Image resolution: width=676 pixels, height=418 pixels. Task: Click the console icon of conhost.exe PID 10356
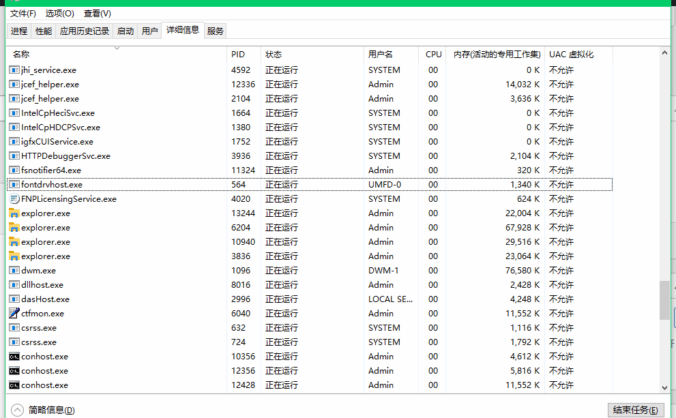click(14, 356)
